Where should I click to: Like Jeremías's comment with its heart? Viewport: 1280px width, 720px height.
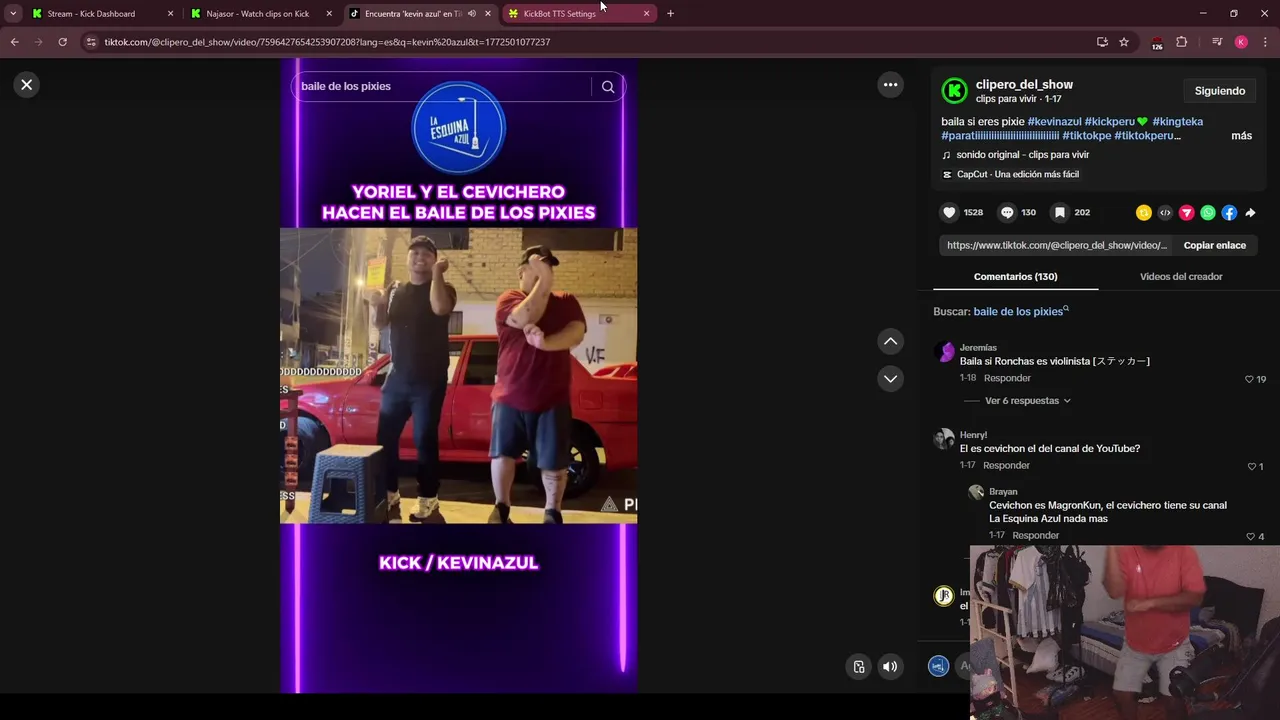1249,380
